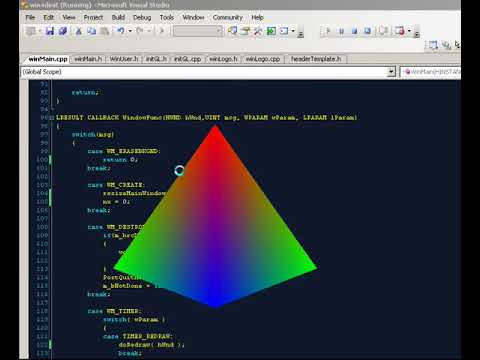
Task: Click the Other Windows toolbar icon
Action: tap(284, 31)
